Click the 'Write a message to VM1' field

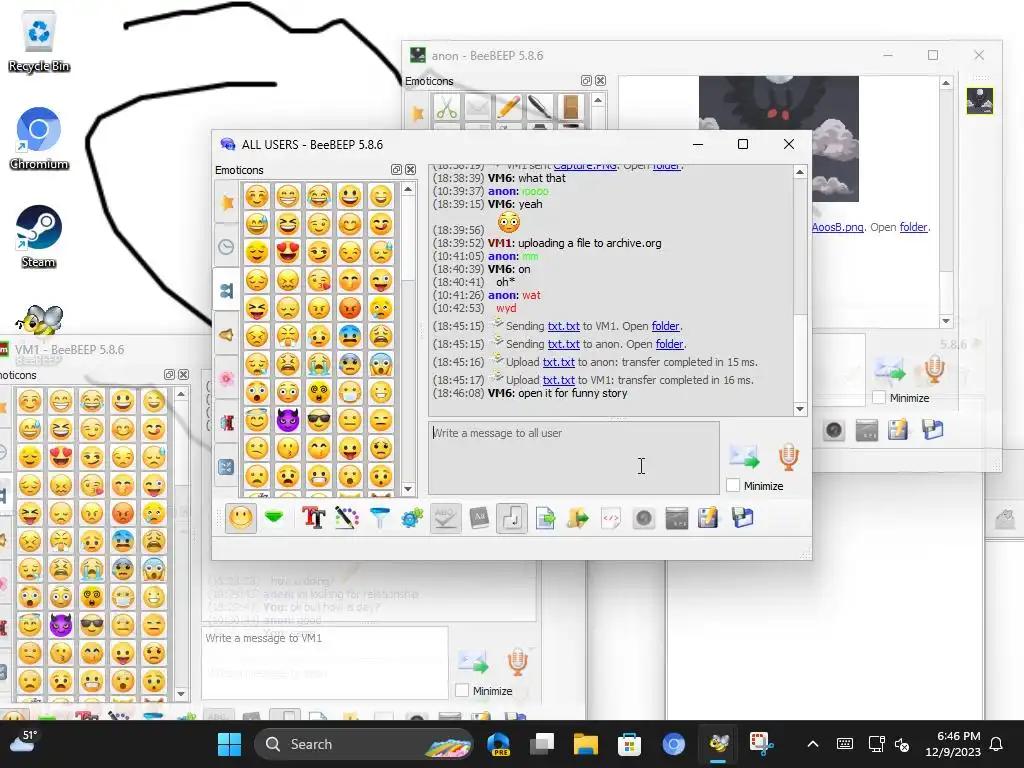pos(325,663)
